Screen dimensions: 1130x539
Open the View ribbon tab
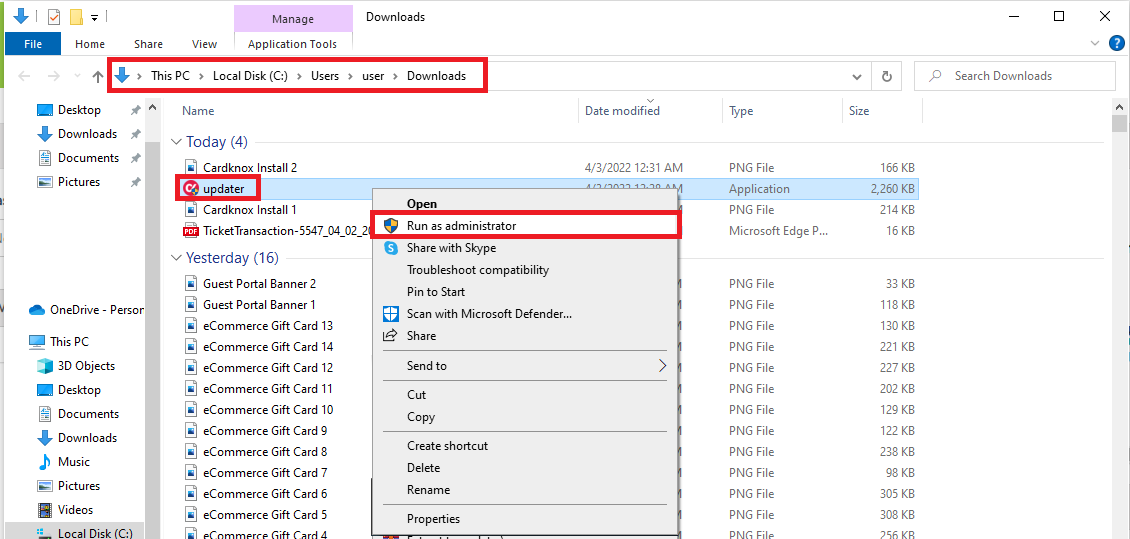coord(205,44)
